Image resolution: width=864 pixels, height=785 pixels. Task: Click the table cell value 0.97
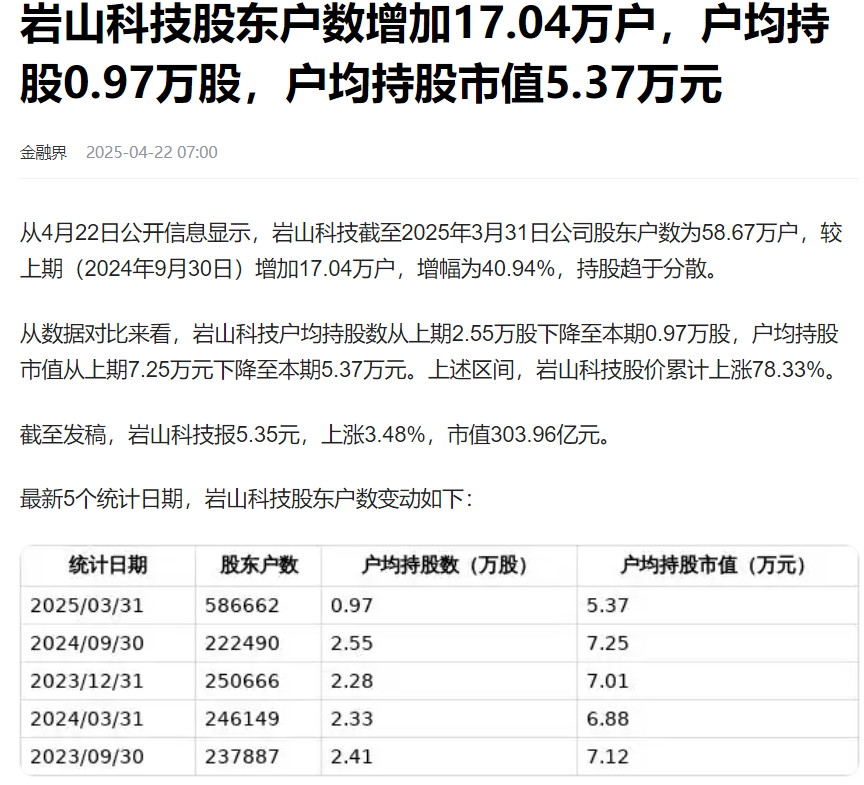tap(352, 605)
